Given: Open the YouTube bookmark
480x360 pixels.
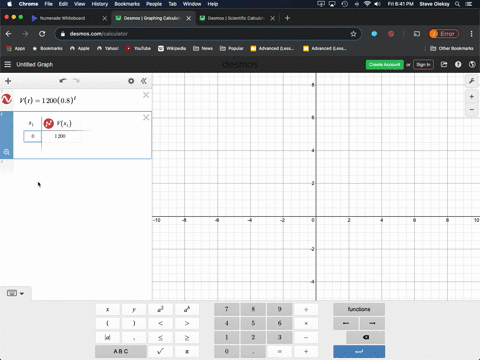Looking at the screenshot, I should (138, 48).
